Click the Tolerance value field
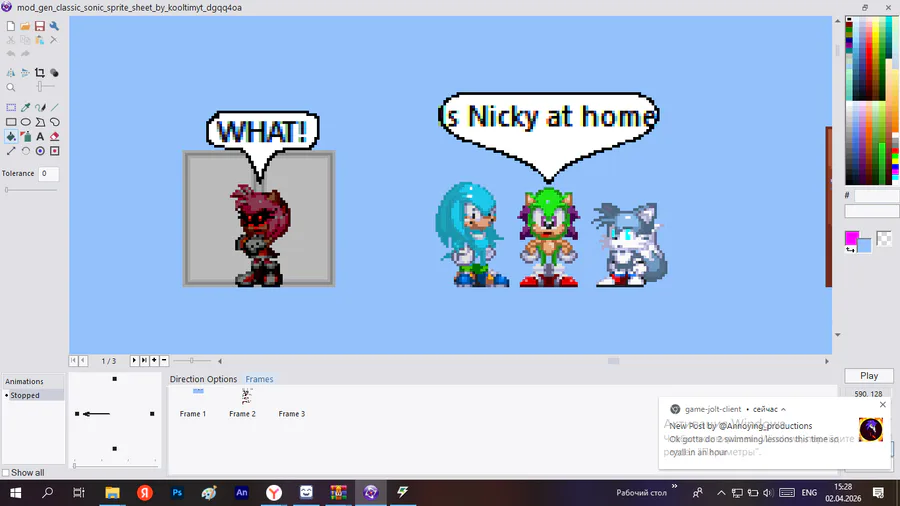This screenshot has width=900, height=506. [49, 173]
